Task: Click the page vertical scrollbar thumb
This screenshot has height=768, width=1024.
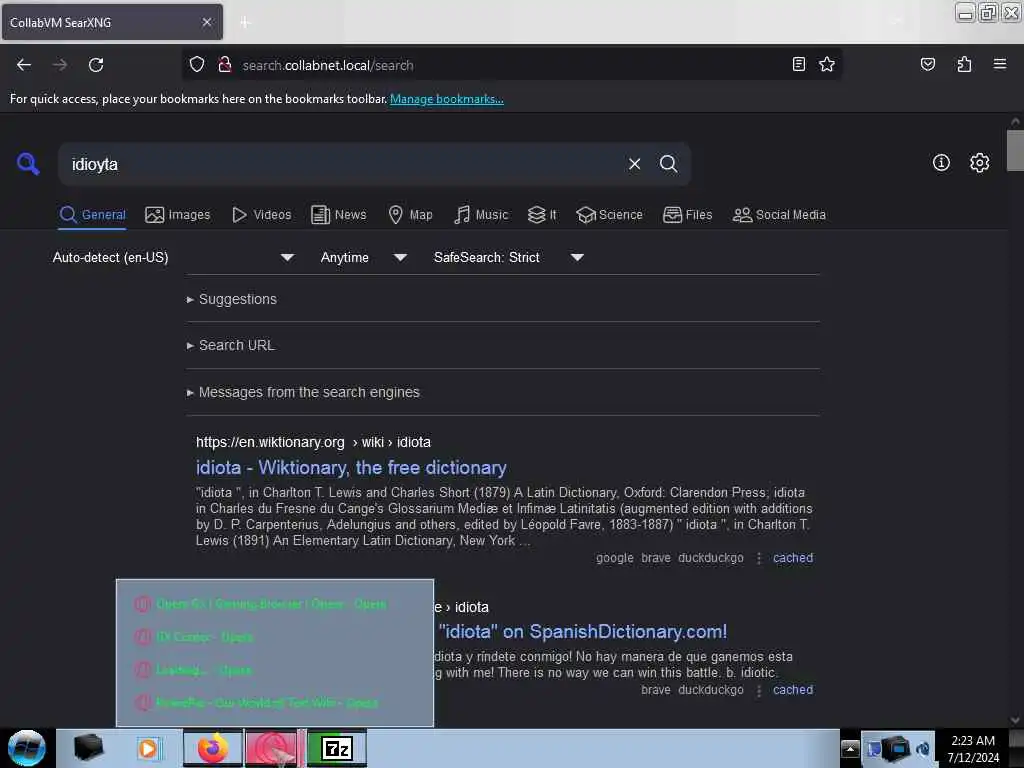Action: pyautogui.click(x=1015, y=150)
